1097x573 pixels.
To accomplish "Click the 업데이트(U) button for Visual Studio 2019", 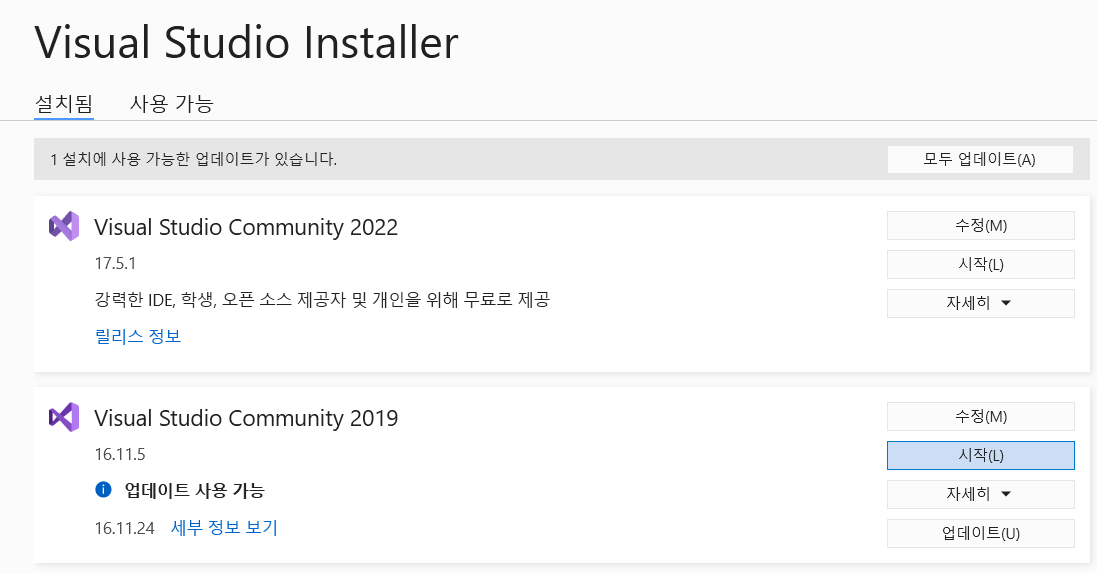I will pos(981,533).
